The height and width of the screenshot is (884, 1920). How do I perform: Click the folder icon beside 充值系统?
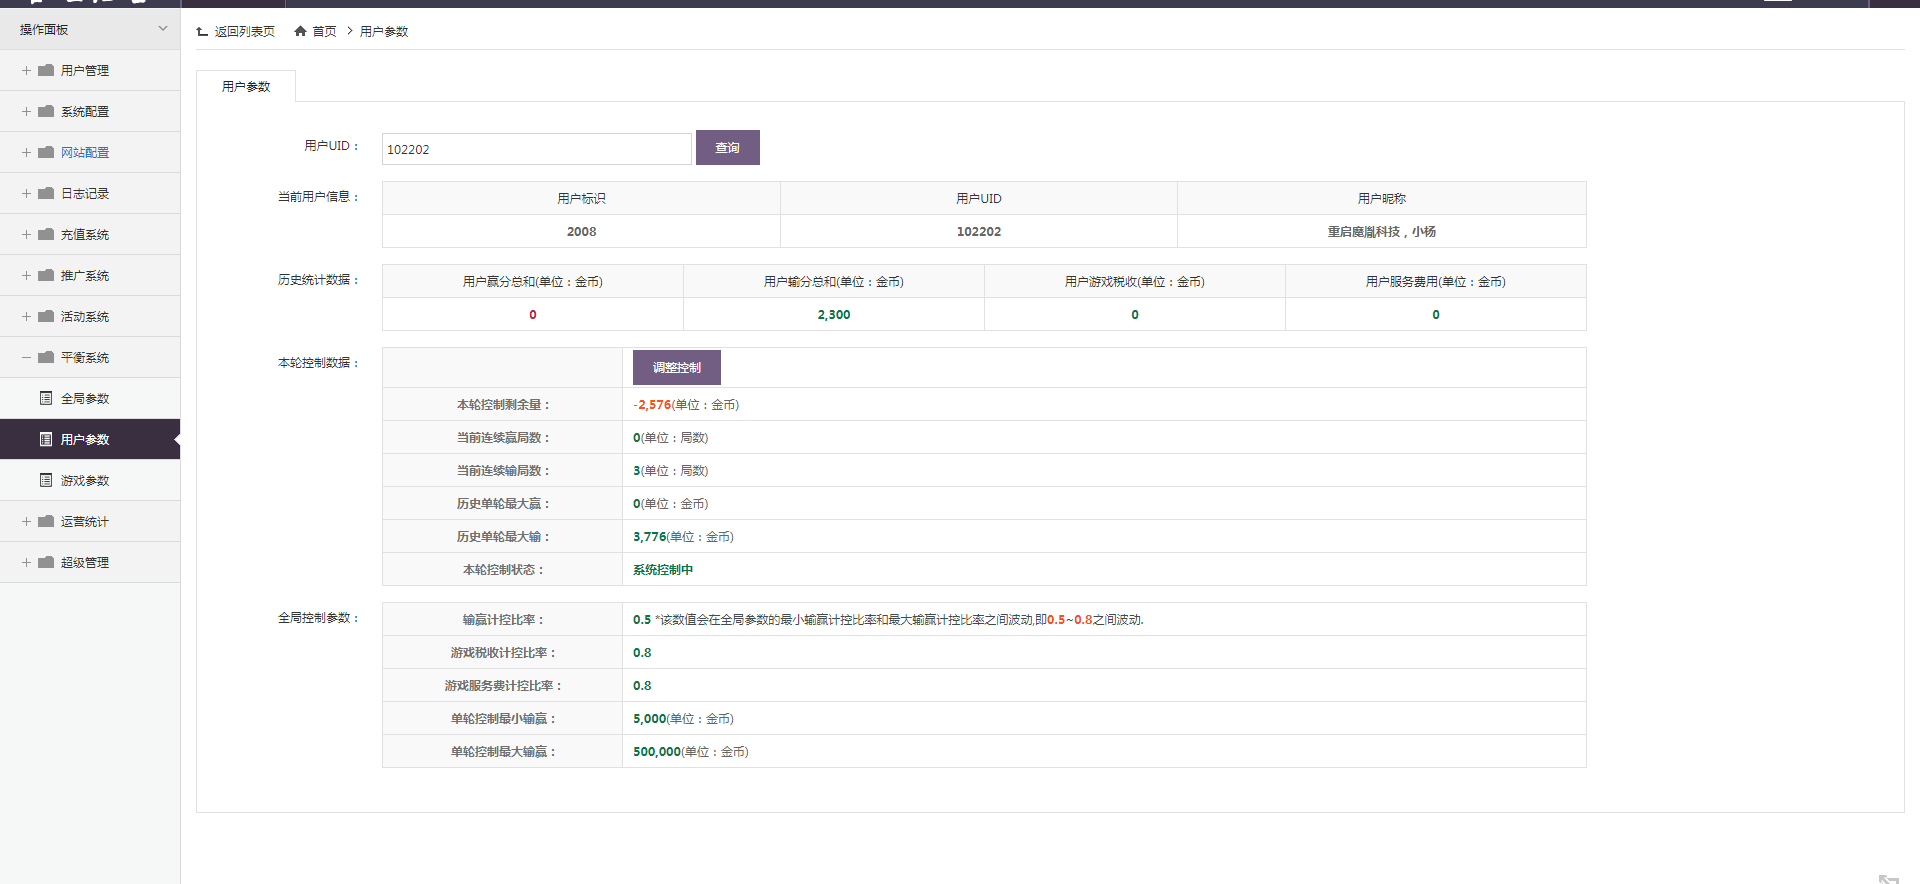(46, 234)
